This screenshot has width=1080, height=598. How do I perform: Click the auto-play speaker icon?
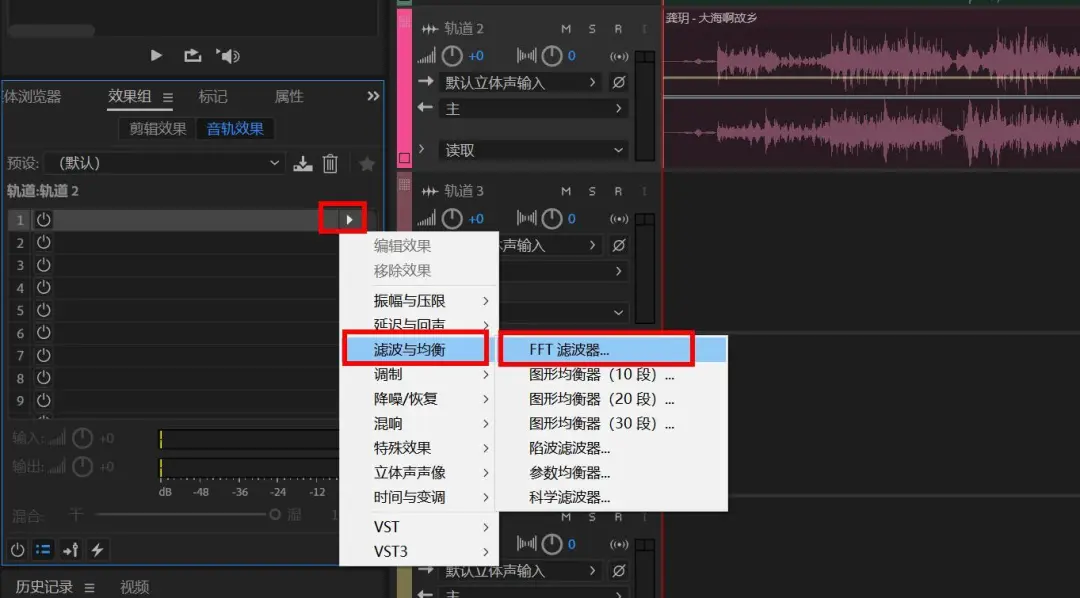pyautogui.click(x=228, y=55)
